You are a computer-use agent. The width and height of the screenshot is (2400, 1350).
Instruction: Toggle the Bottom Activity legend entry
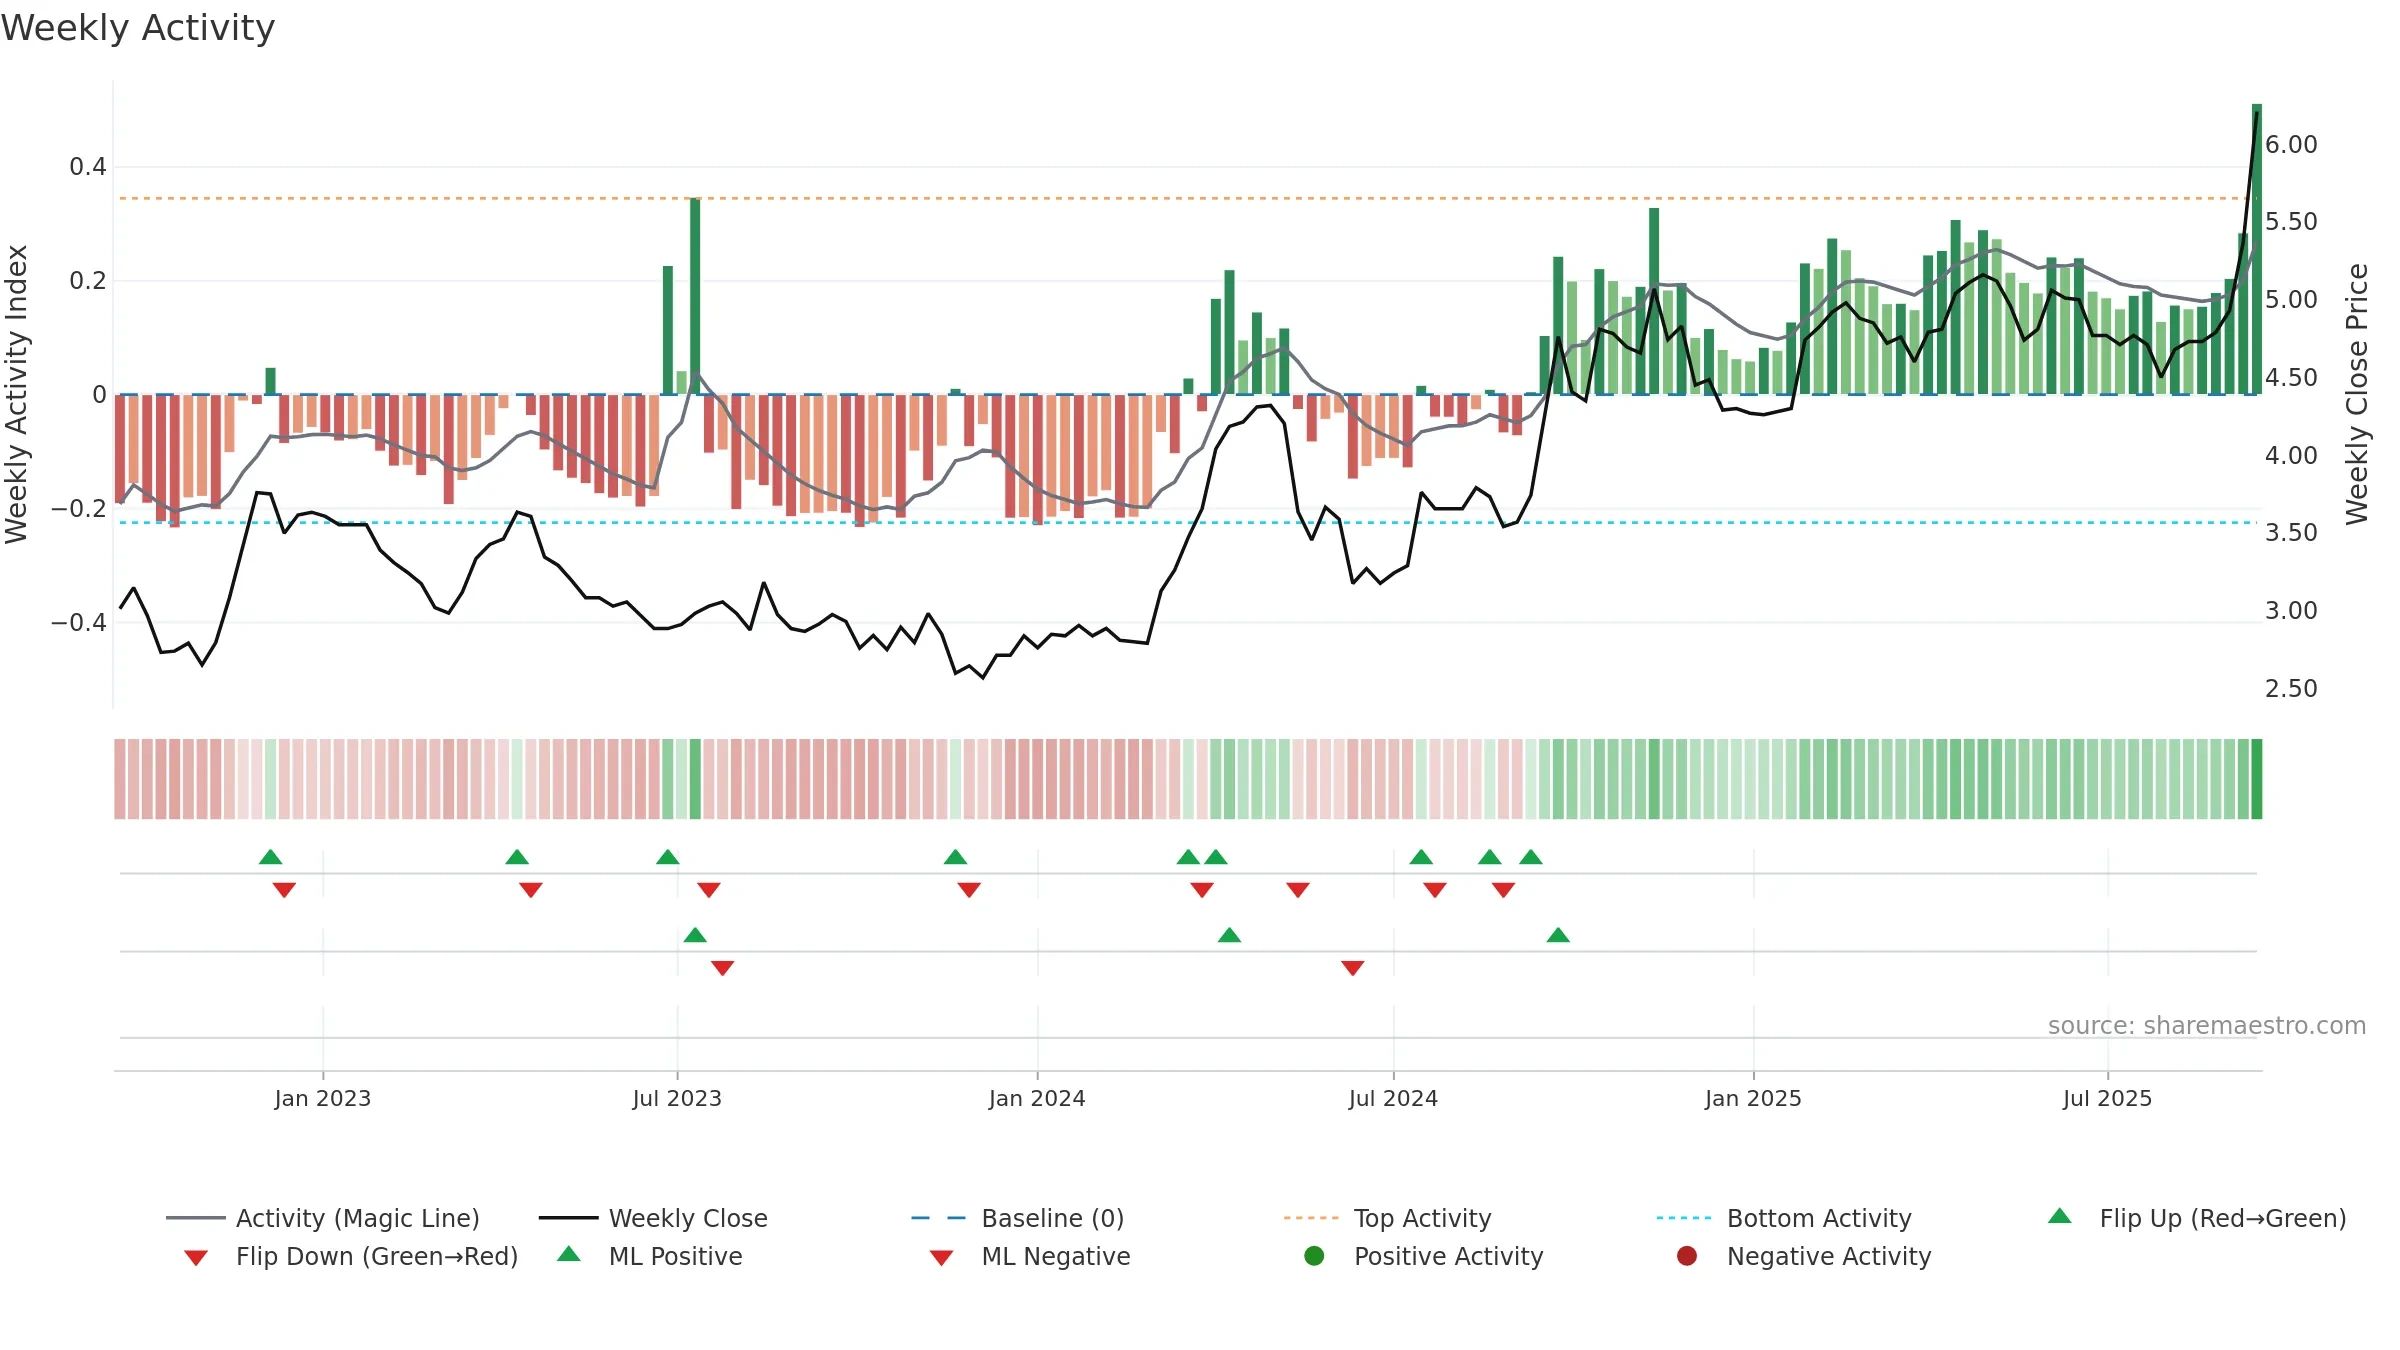(x=1784, y=1218)
